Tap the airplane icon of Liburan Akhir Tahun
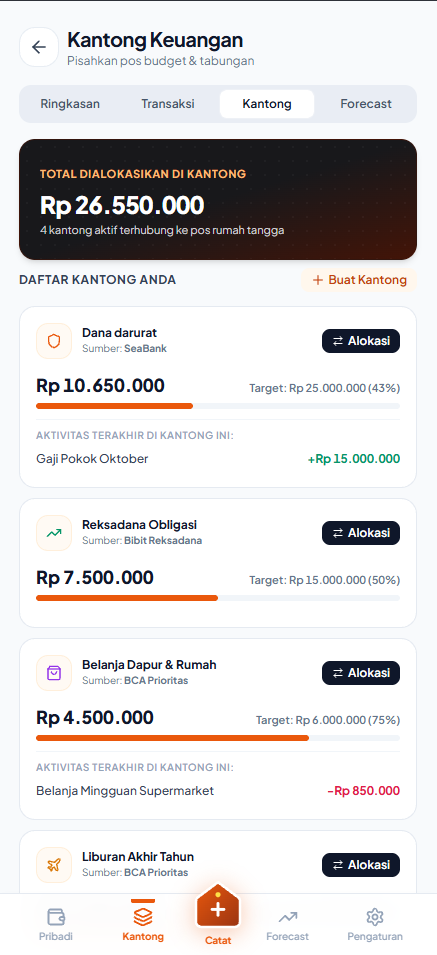437x955 pixels. pyautogui.click(x=54, y=865)
